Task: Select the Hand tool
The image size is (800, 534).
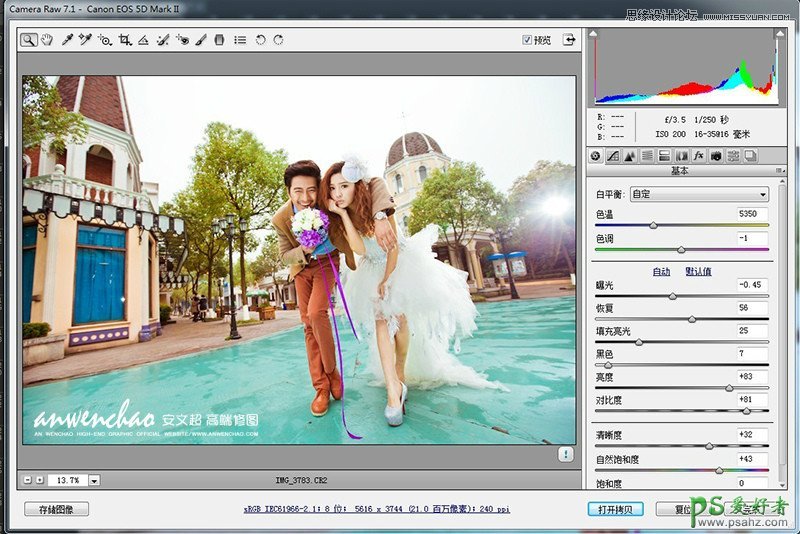Action: [x=46, y=40]
